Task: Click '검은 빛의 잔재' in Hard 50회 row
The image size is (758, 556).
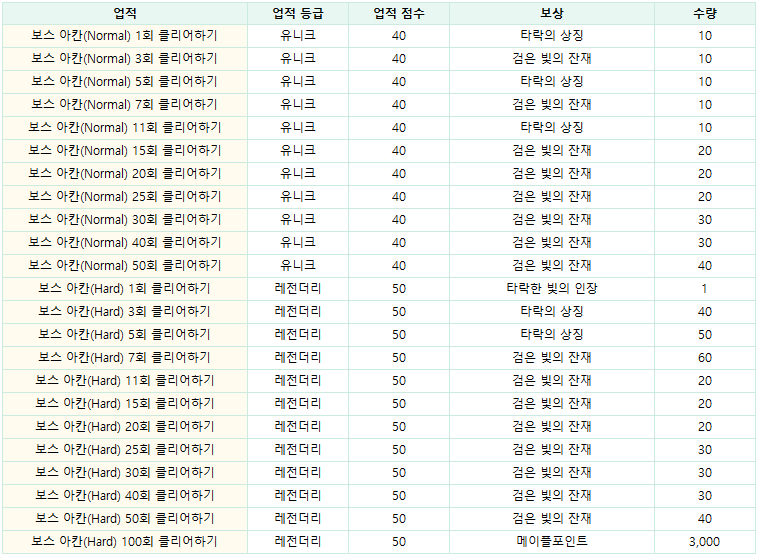Action: [x=552, y=518]
